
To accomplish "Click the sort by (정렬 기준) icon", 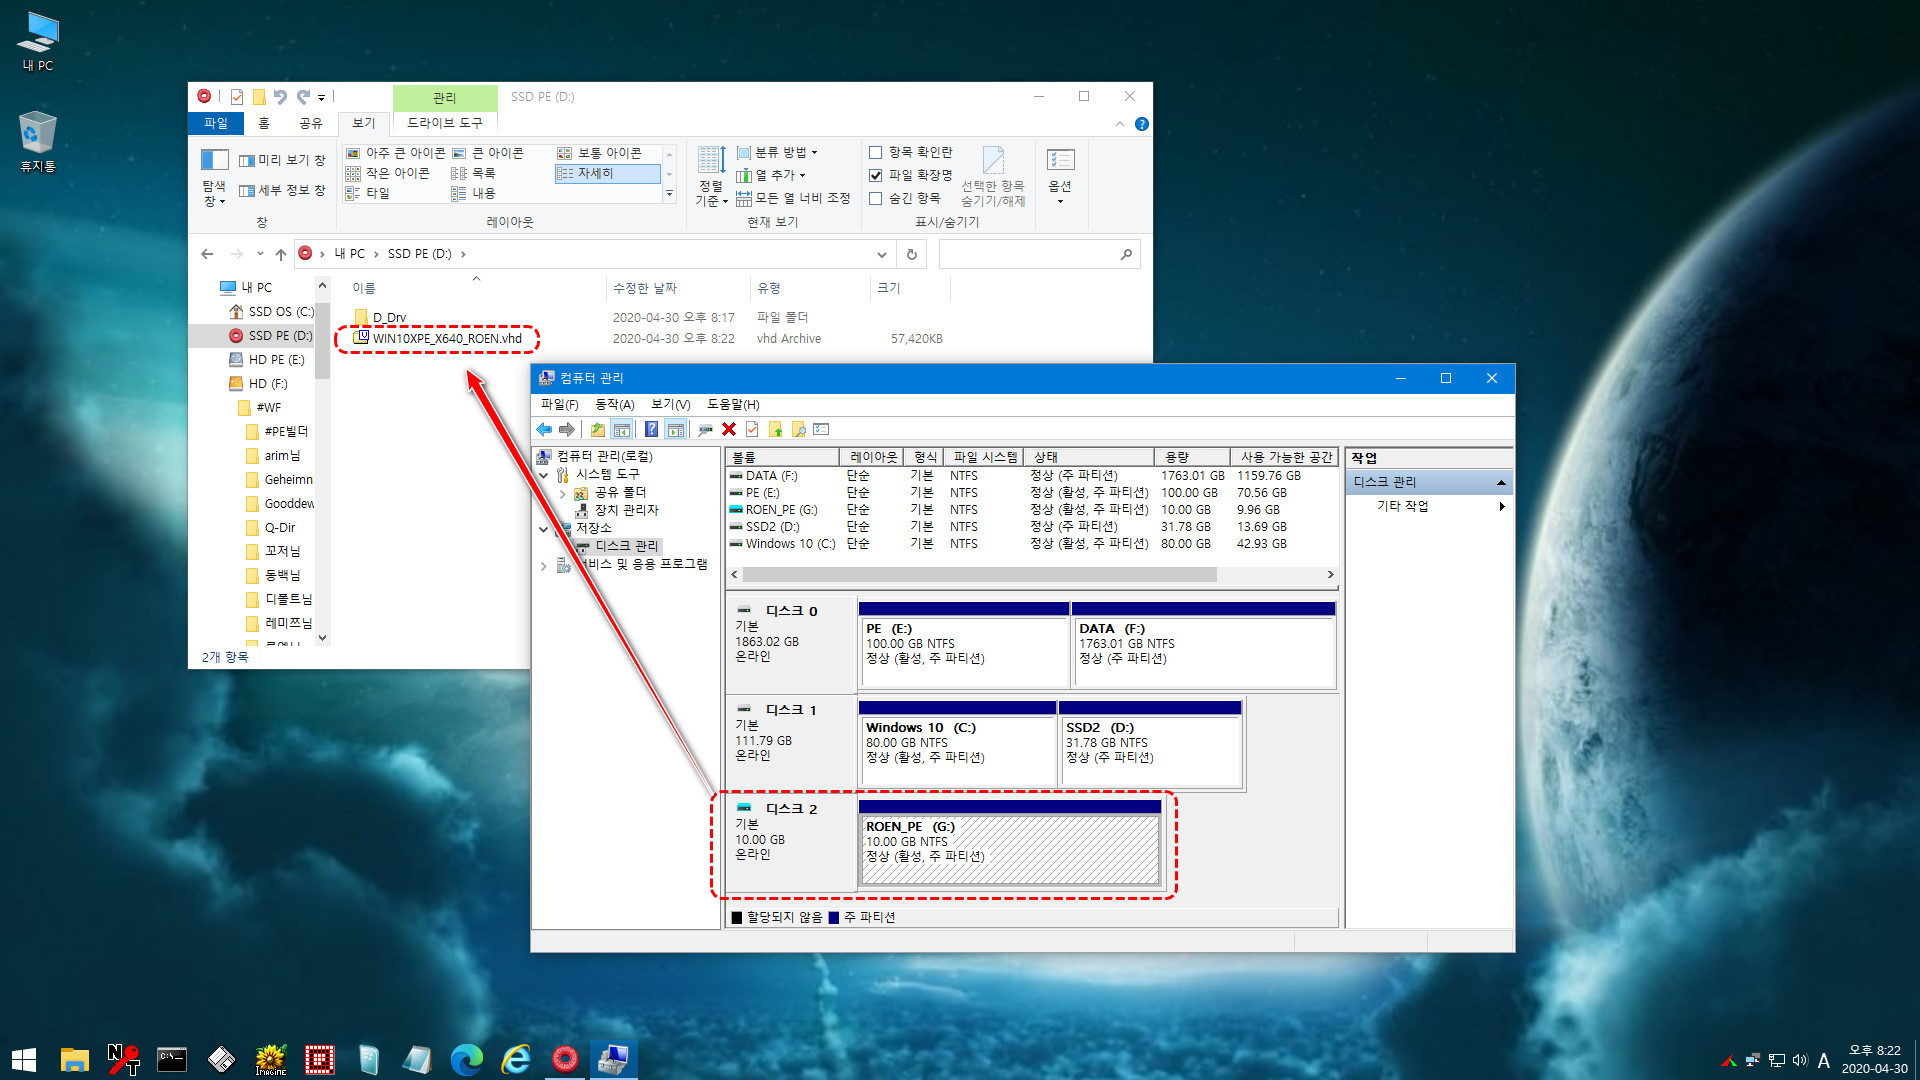I will click(711, 177).
